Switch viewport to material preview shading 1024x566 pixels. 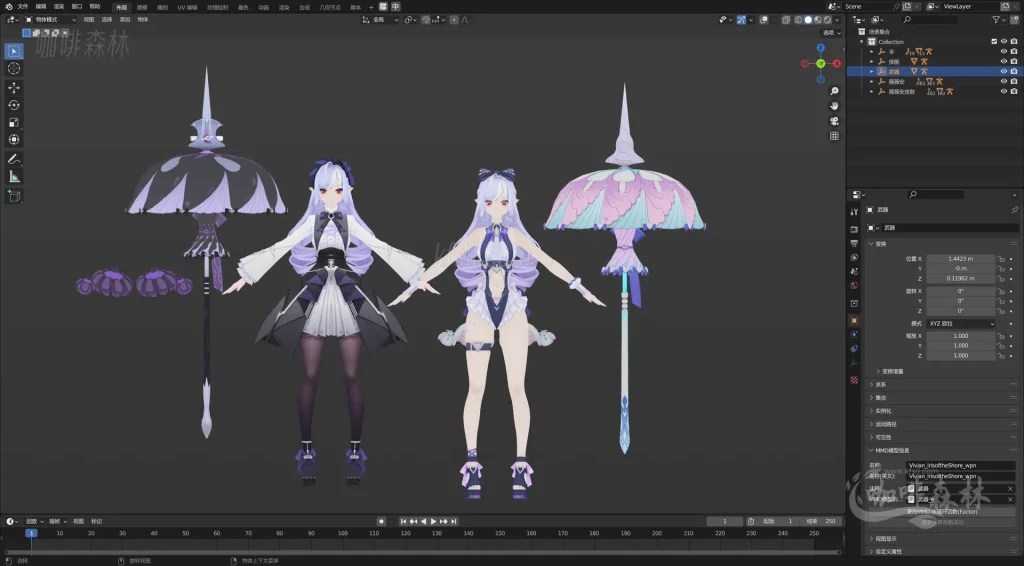coord(818,20)
